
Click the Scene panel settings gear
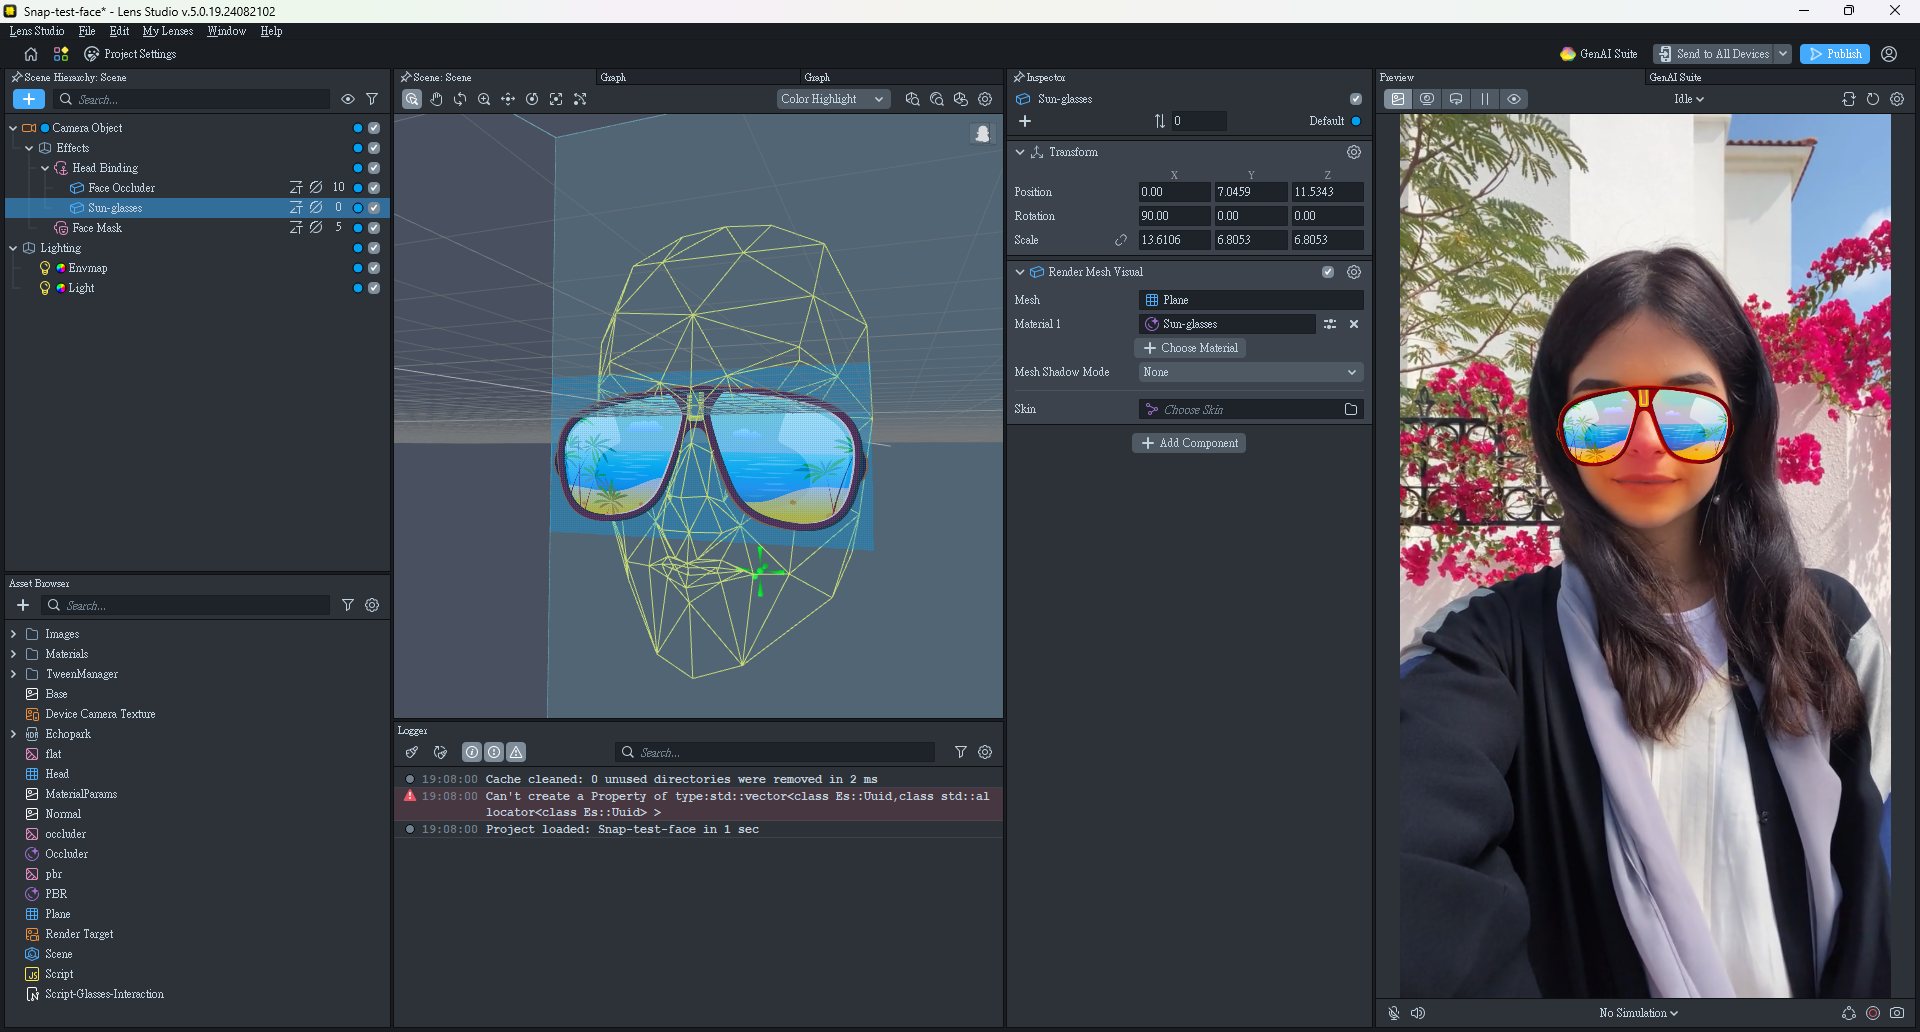coord(985,99)
